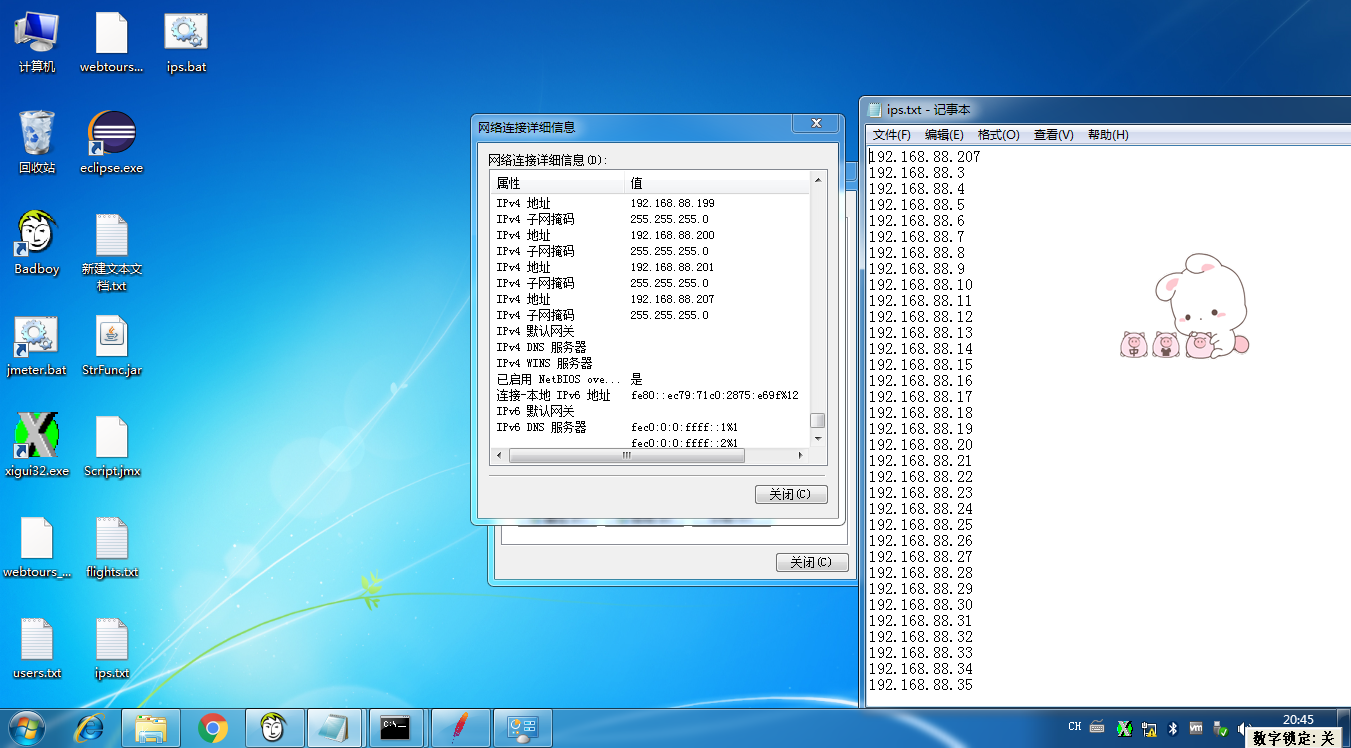
Task: Click the details list vertical scrollbar down arrow
Action: tap(817, 439)
